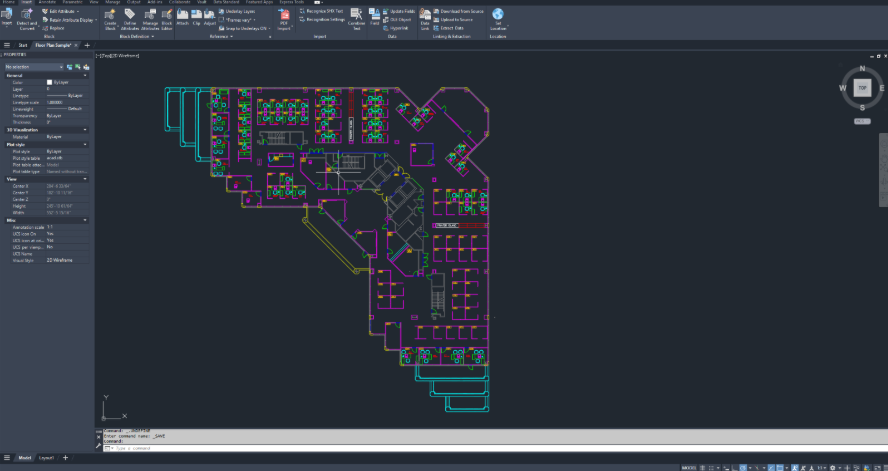
Task: Click the Select Objects icon in Properties
Action: (78, 67)
